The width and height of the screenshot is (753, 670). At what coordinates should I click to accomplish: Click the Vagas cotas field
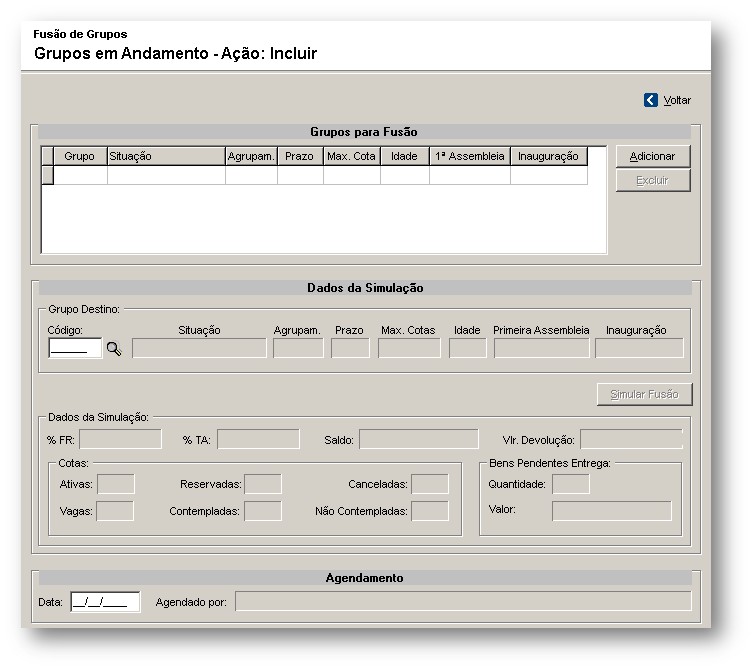pos(115,511)
